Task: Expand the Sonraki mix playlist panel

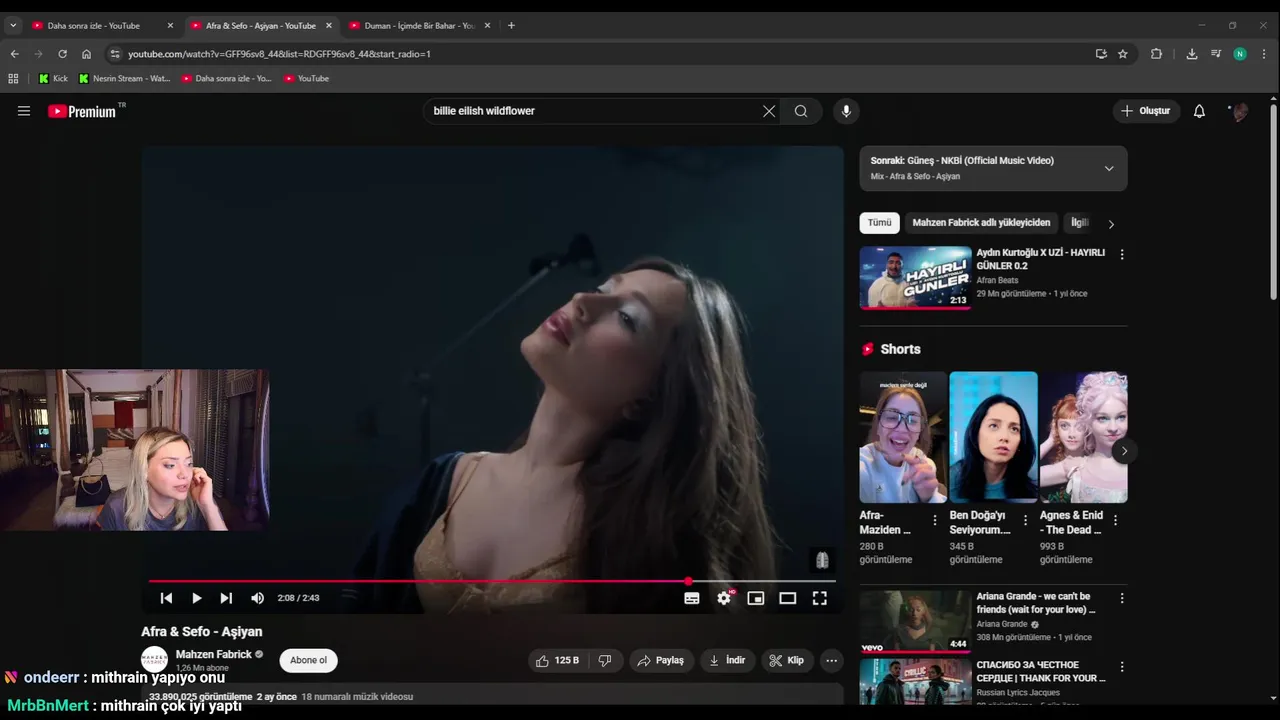Action: pos(1109,168)
